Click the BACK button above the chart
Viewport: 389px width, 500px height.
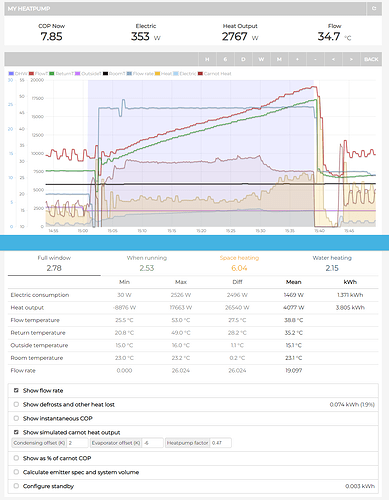371,59
